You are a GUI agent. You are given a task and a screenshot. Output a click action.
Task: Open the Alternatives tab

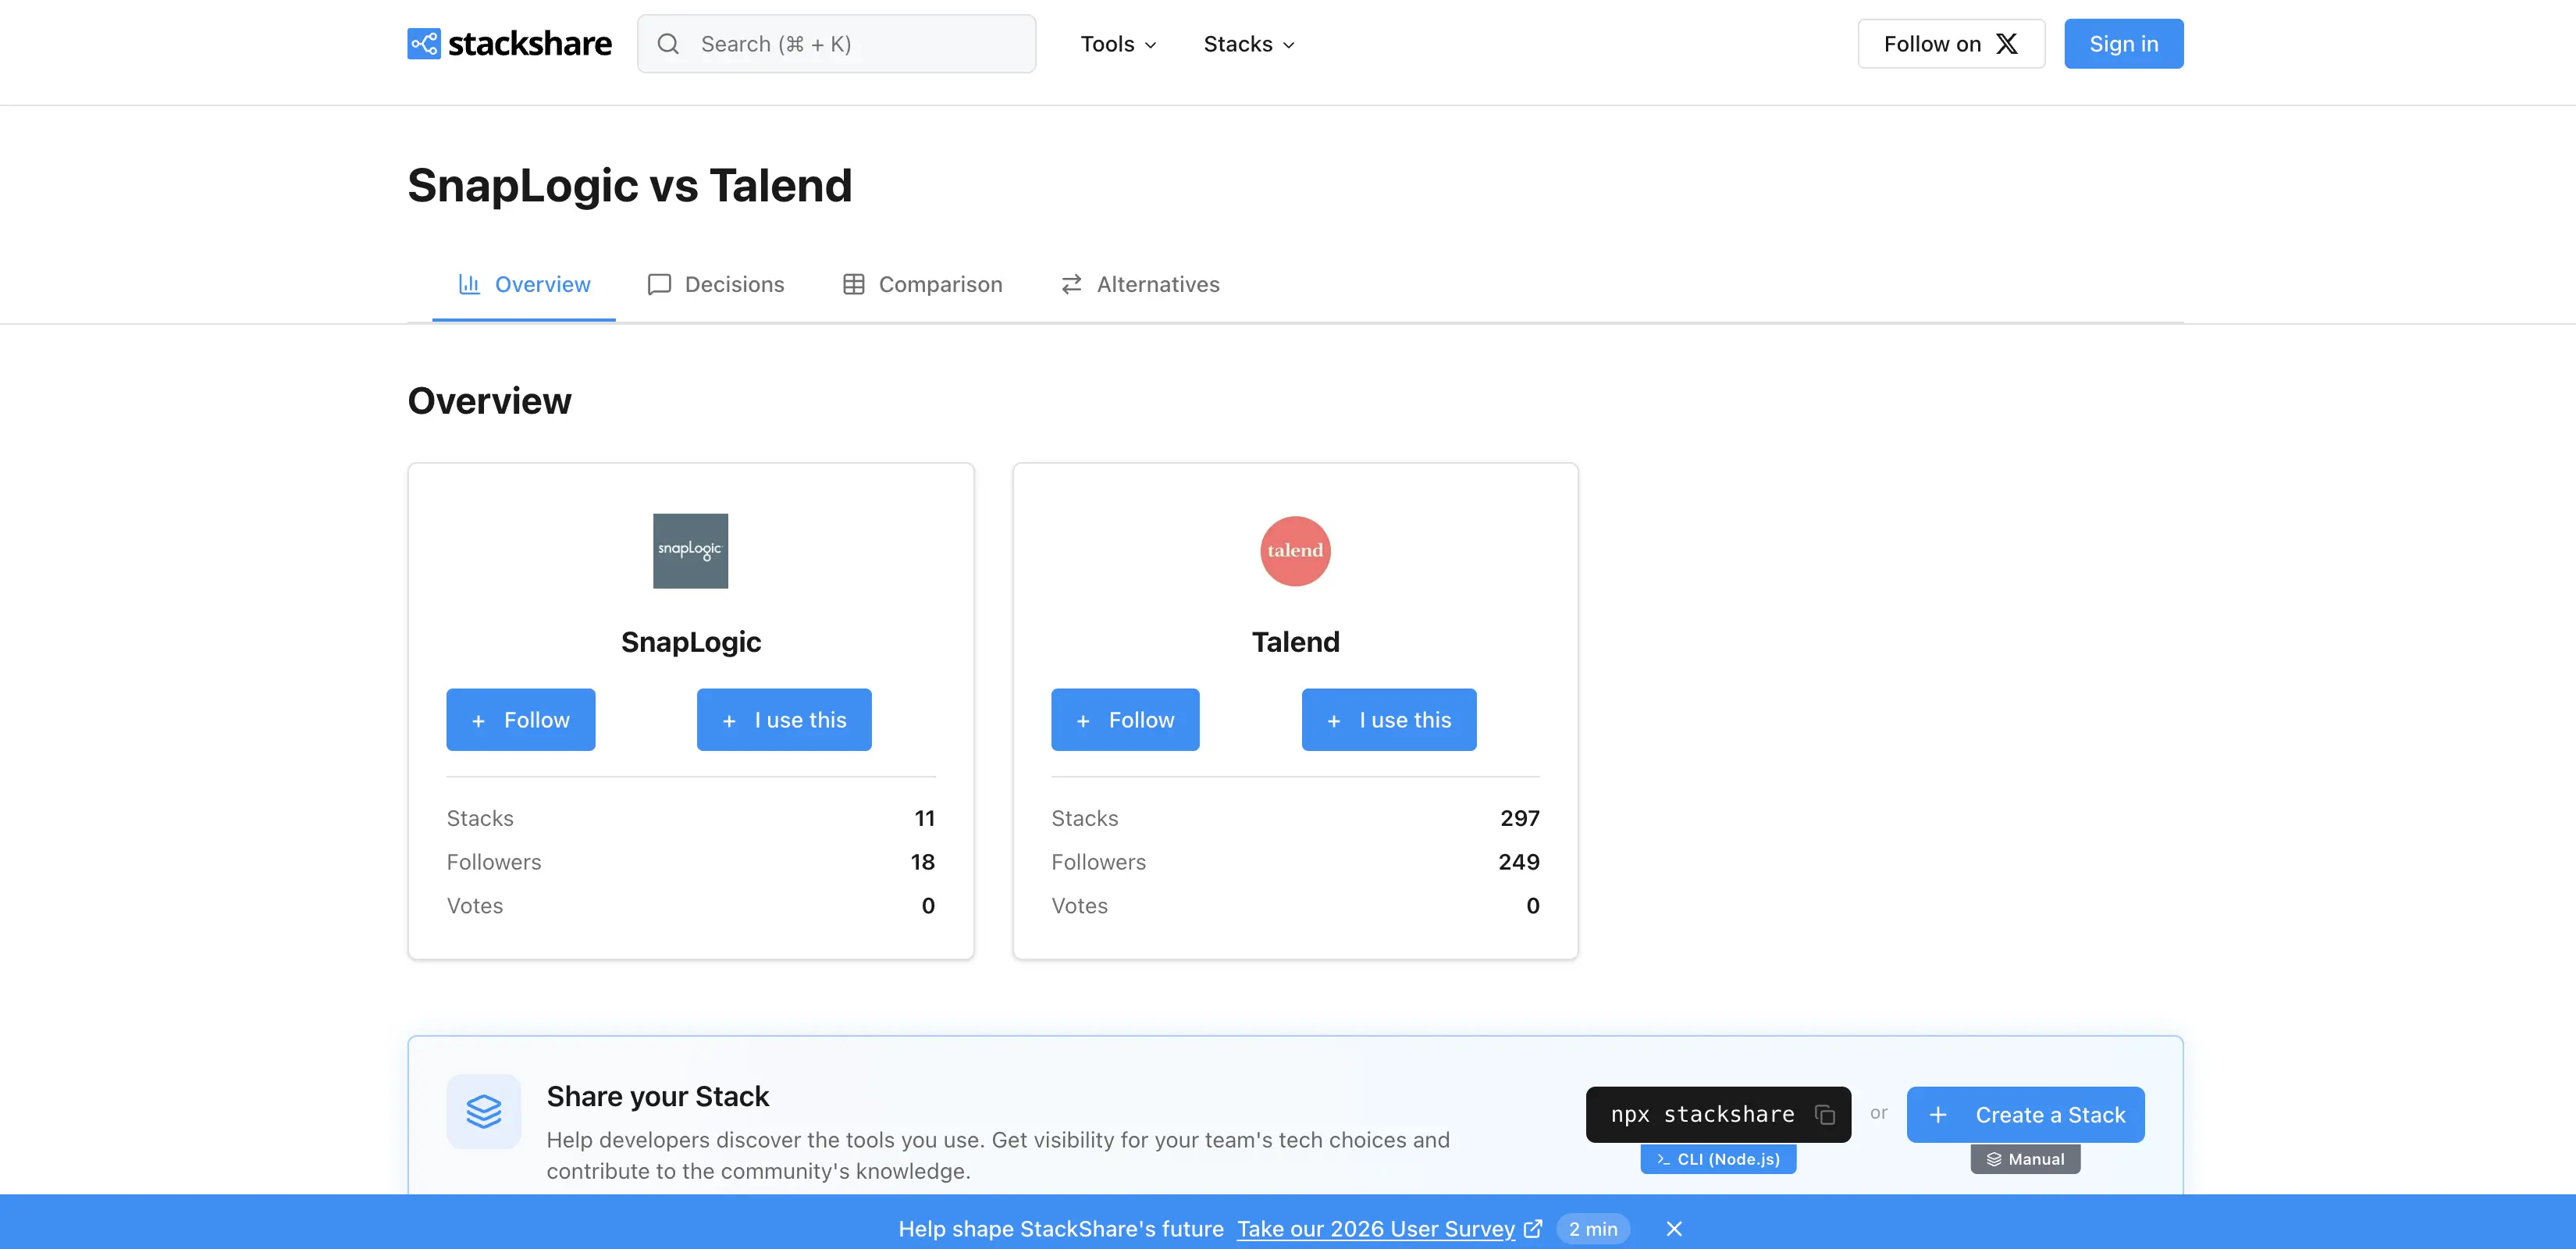point(1140,284)
